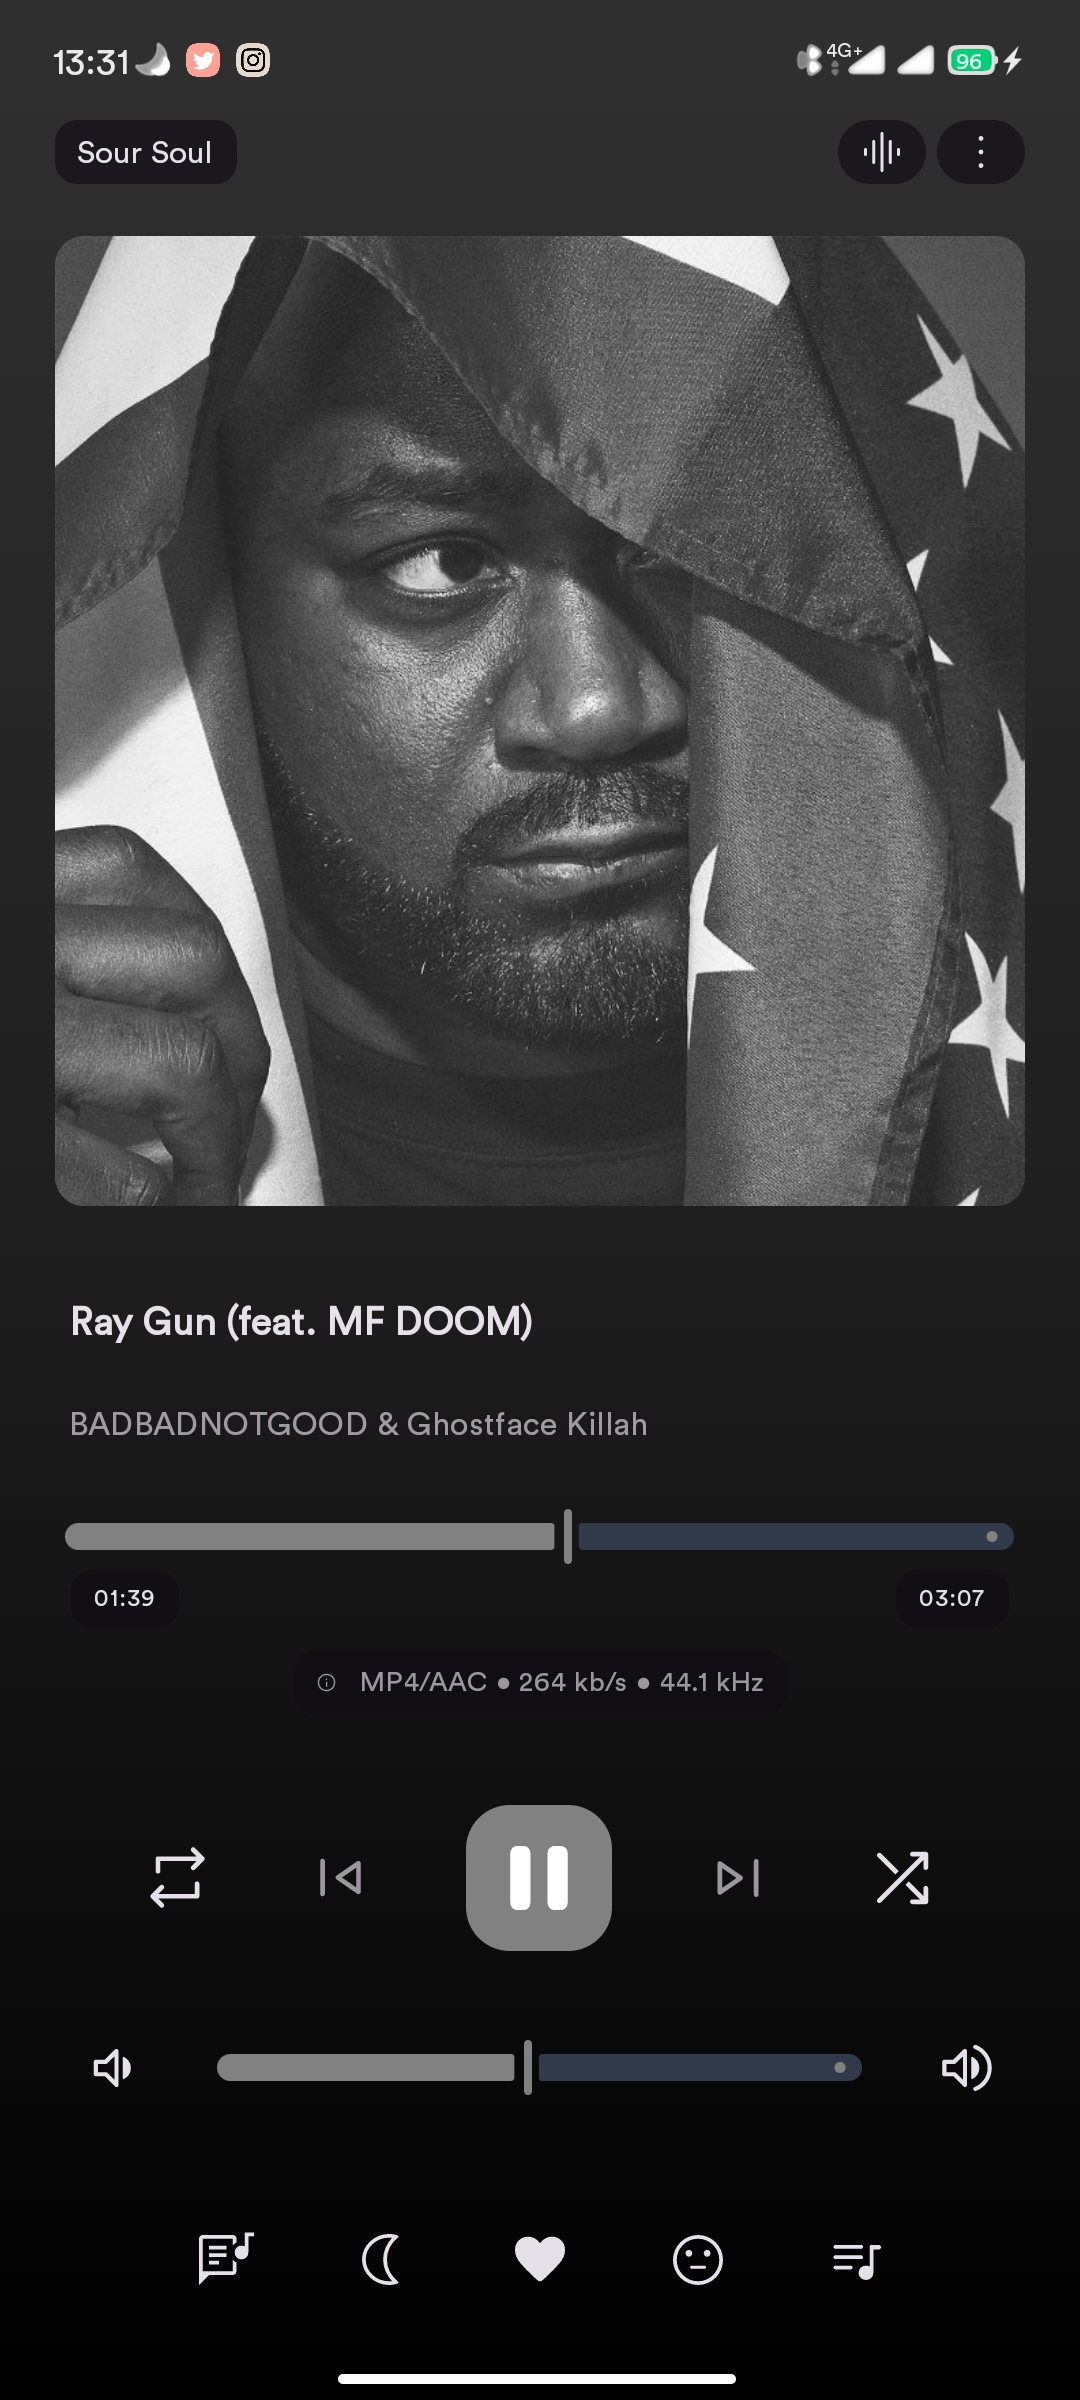Image resolution: width=1080 pixels, height=2400 pixels.
Task: Pause the current song
Action: pyautogui.click(x=539, y=1877)
